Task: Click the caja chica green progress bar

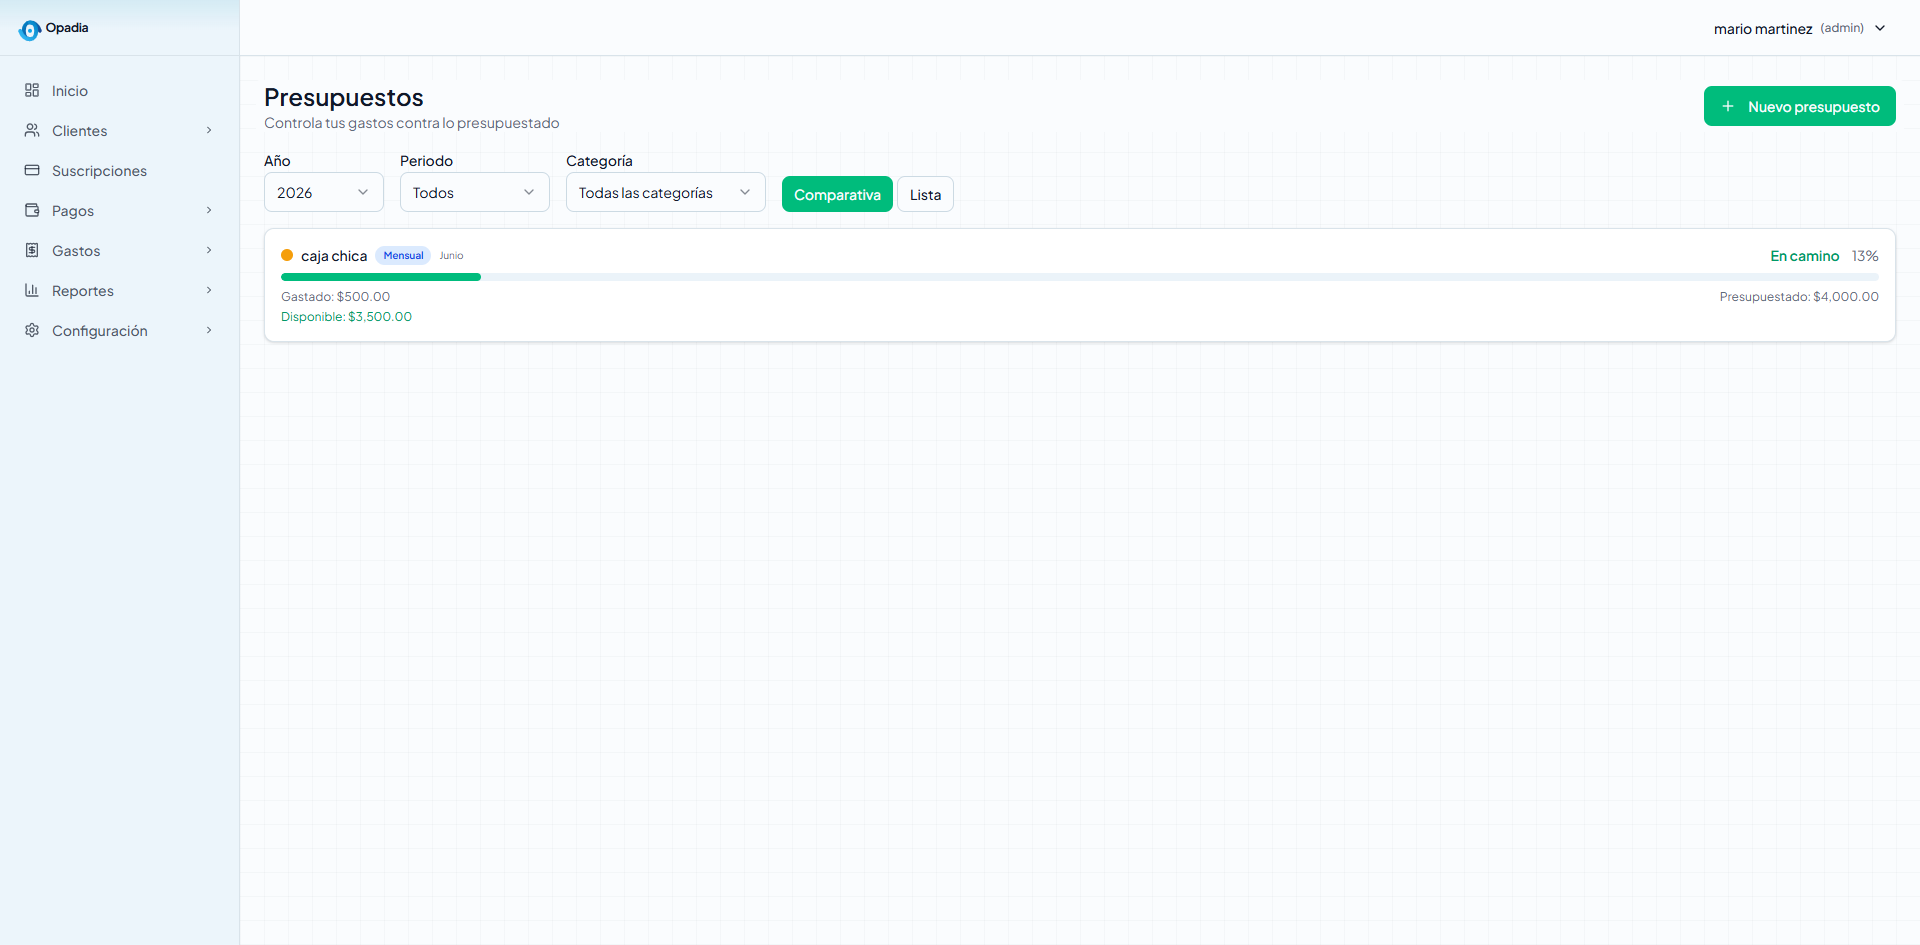Action: click(x=381, y=277)
